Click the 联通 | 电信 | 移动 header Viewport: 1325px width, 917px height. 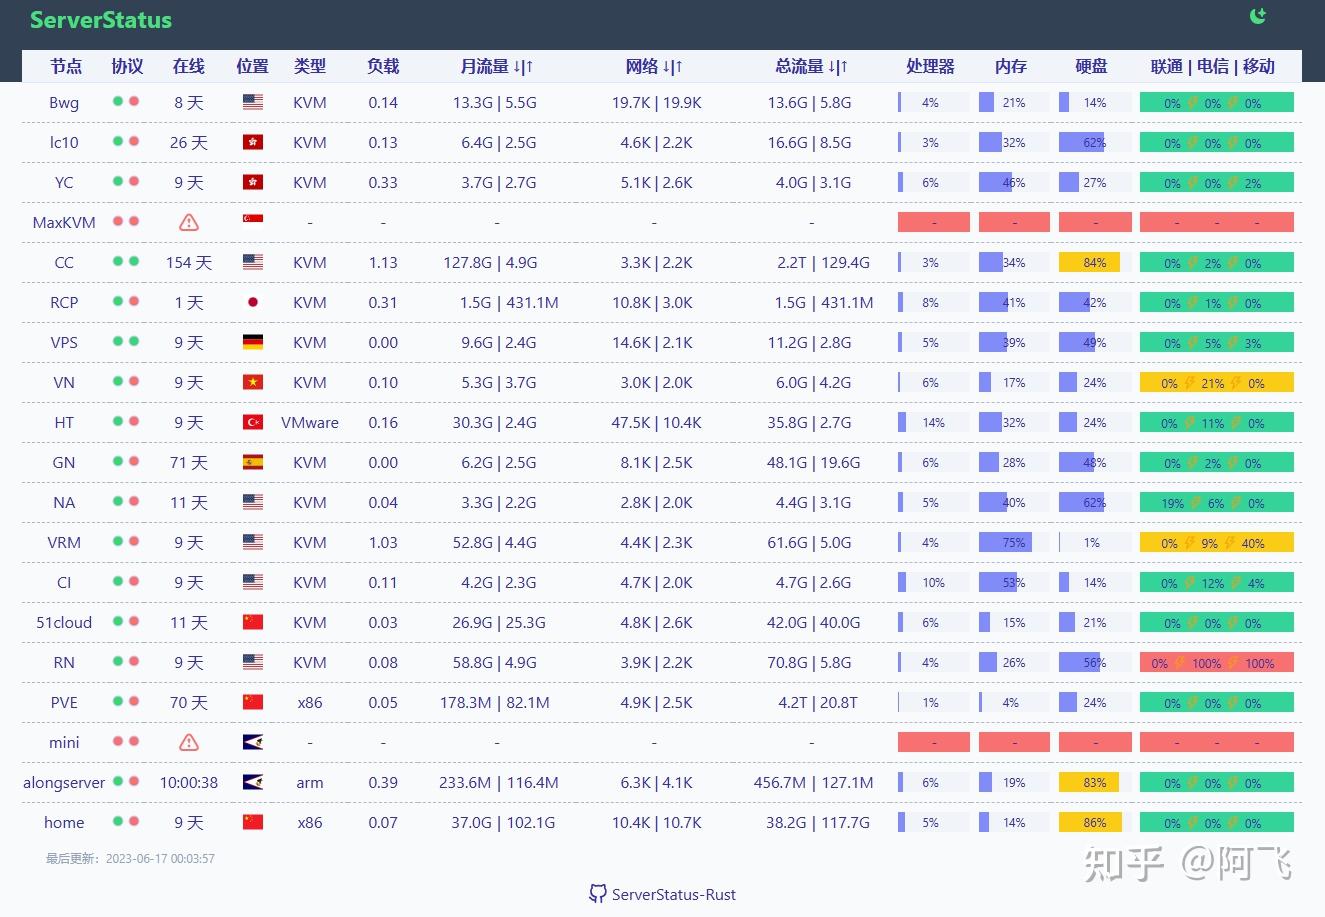(1213, 66)
